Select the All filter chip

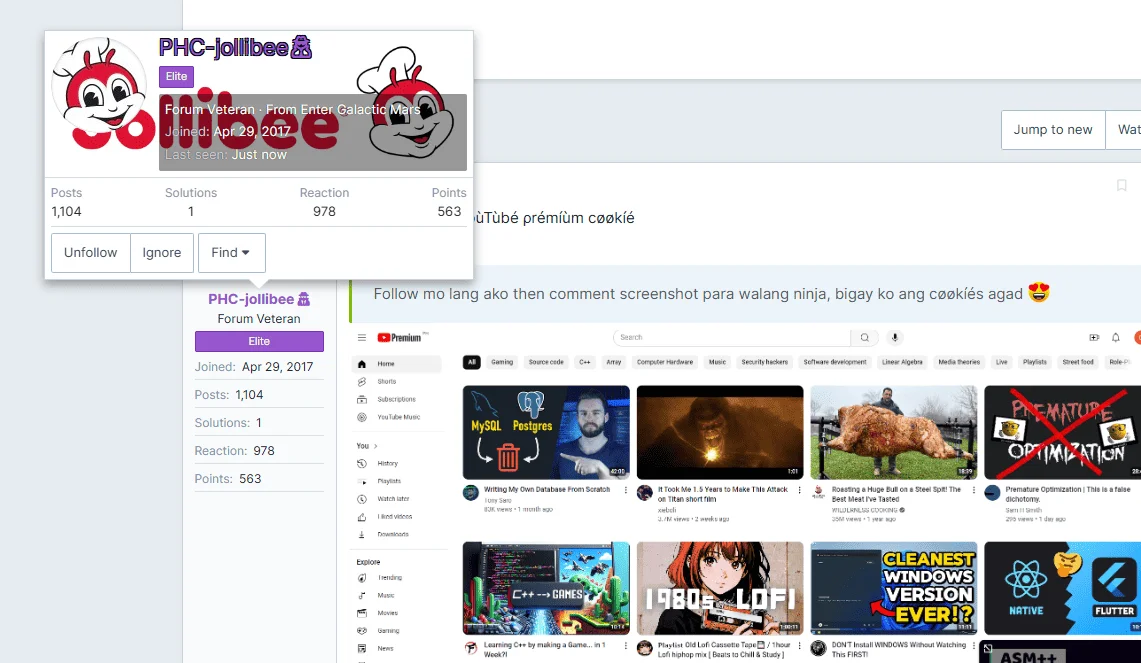(x=472, y=362)
